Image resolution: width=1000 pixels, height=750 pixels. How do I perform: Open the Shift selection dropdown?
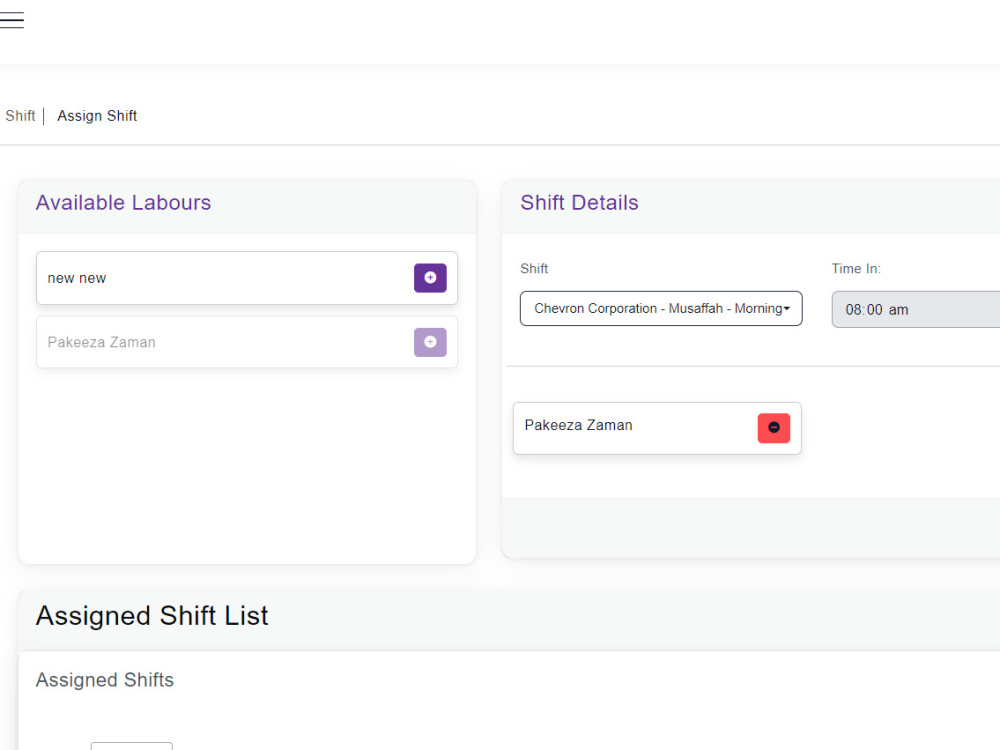661,309
